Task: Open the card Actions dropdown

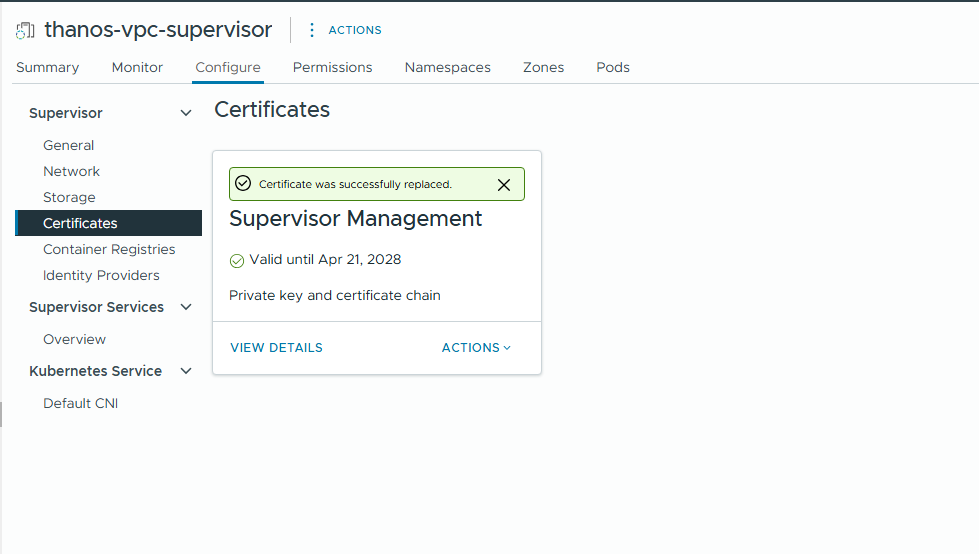Action: coord(476,348)
